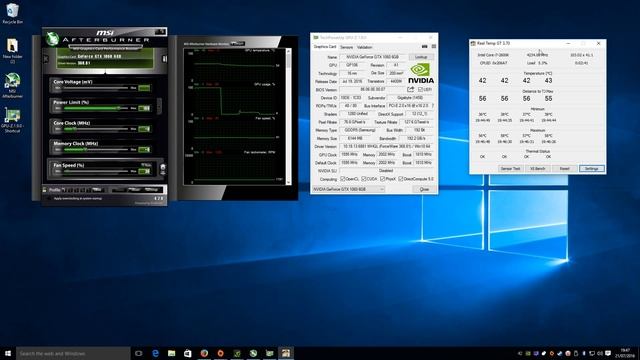This screenshot has width=640, height=360.
Task: Click the BIOS export share icon in GPU-Z
Action: click(x=411, y=89)
